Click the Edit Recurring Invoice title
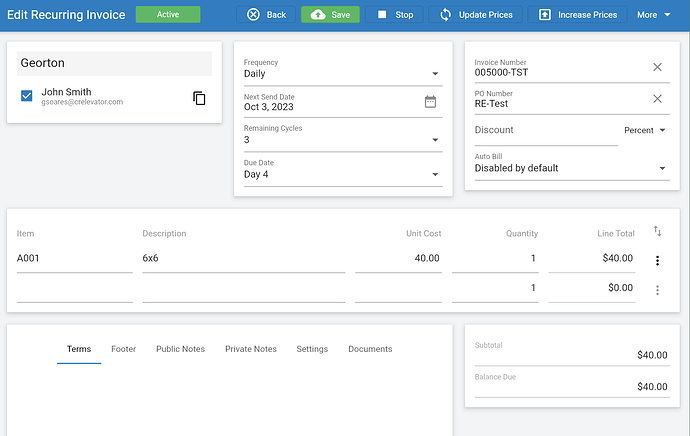The width and height of the screenshot is (690, 436). [66, 15]
